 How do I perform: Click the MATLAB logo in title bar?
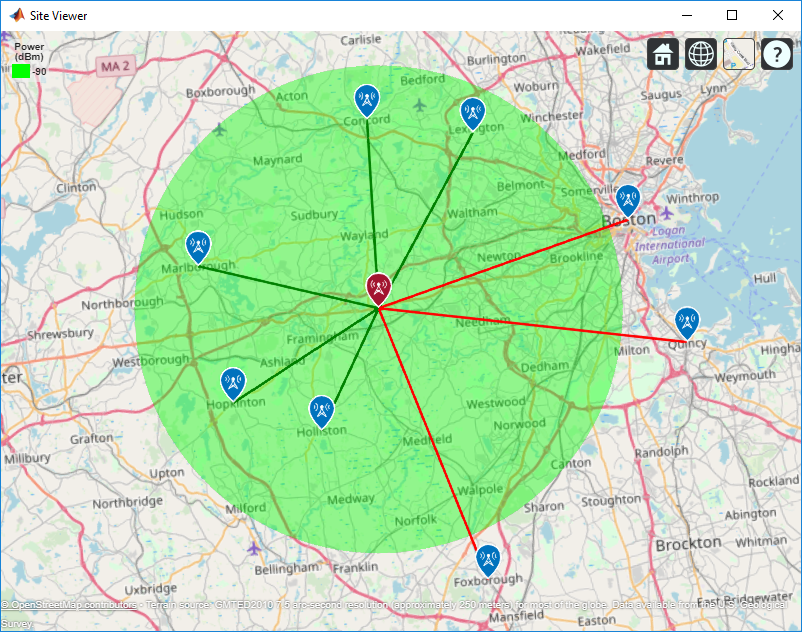[17, 15]
